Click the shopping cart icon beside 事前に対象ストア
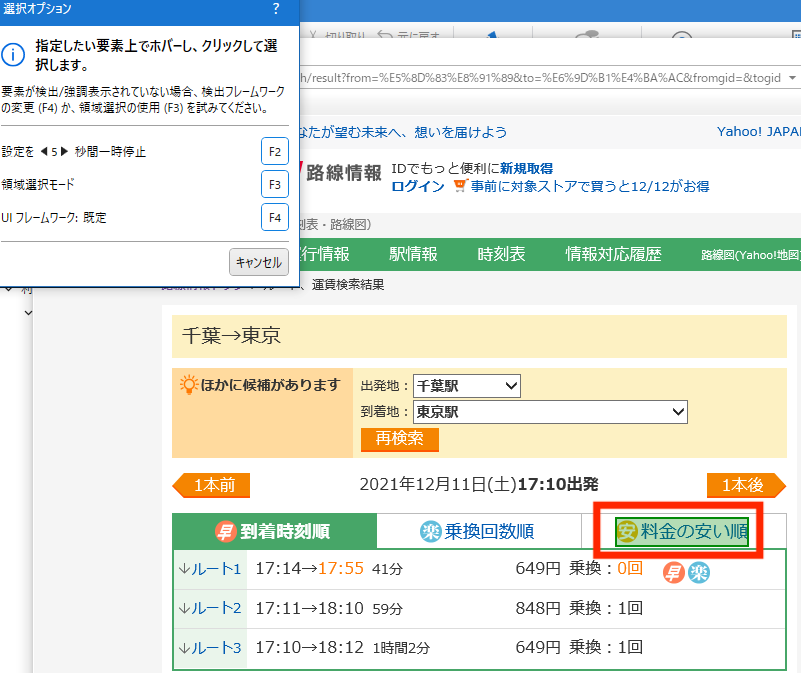801x673 pixels. click(x=460, y=185)
